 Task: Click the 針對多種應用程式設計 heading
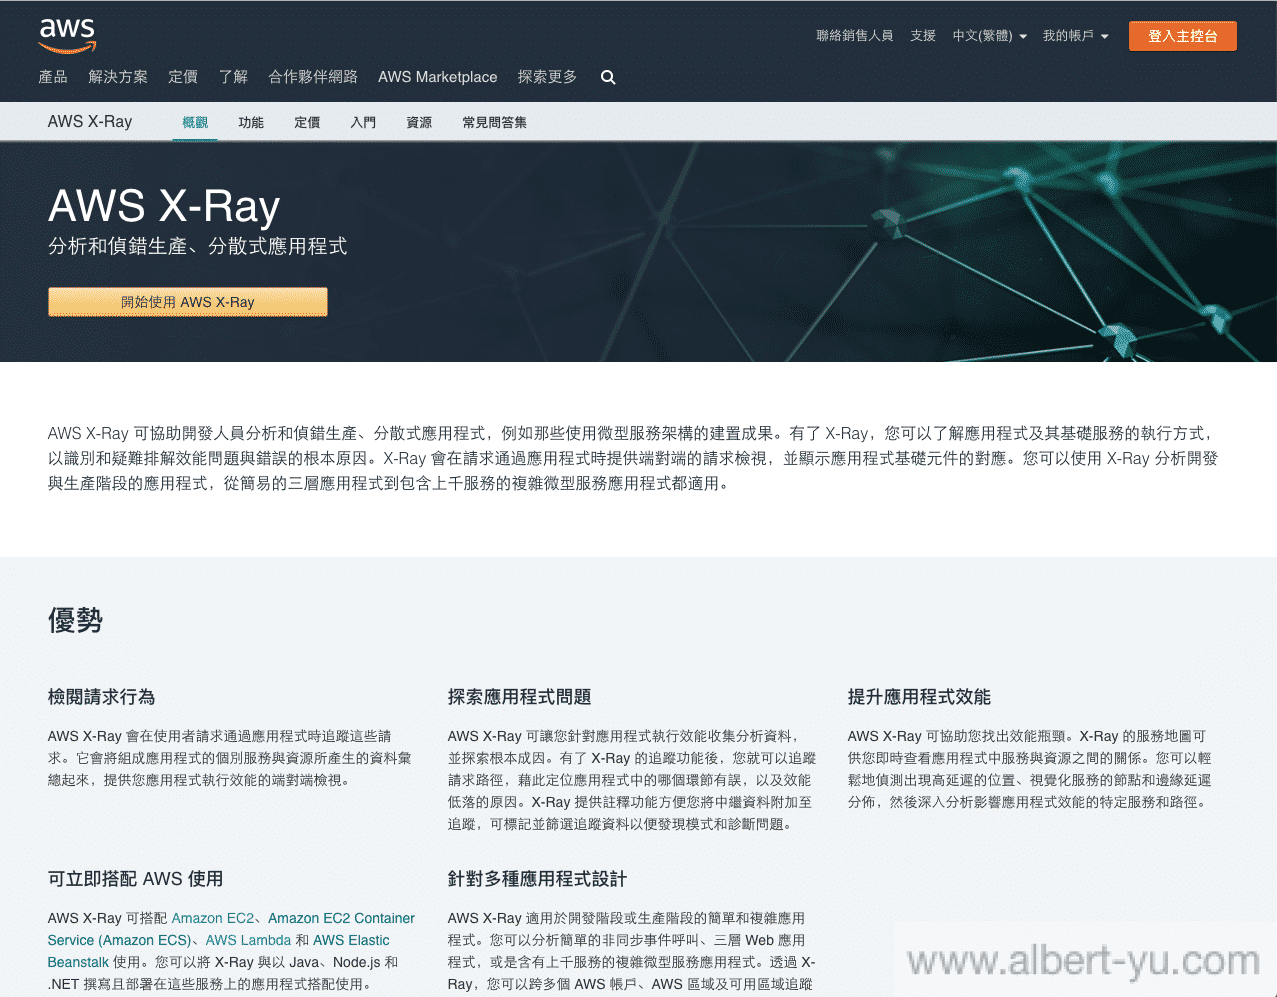(537, 879)
